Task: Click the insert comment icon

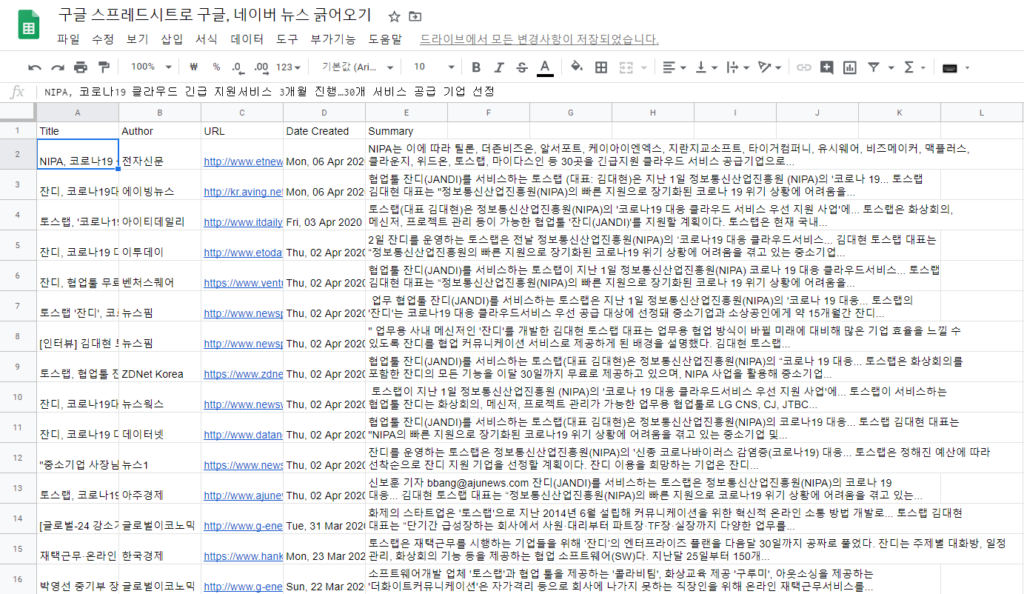Action: click(x=827, y=67)
